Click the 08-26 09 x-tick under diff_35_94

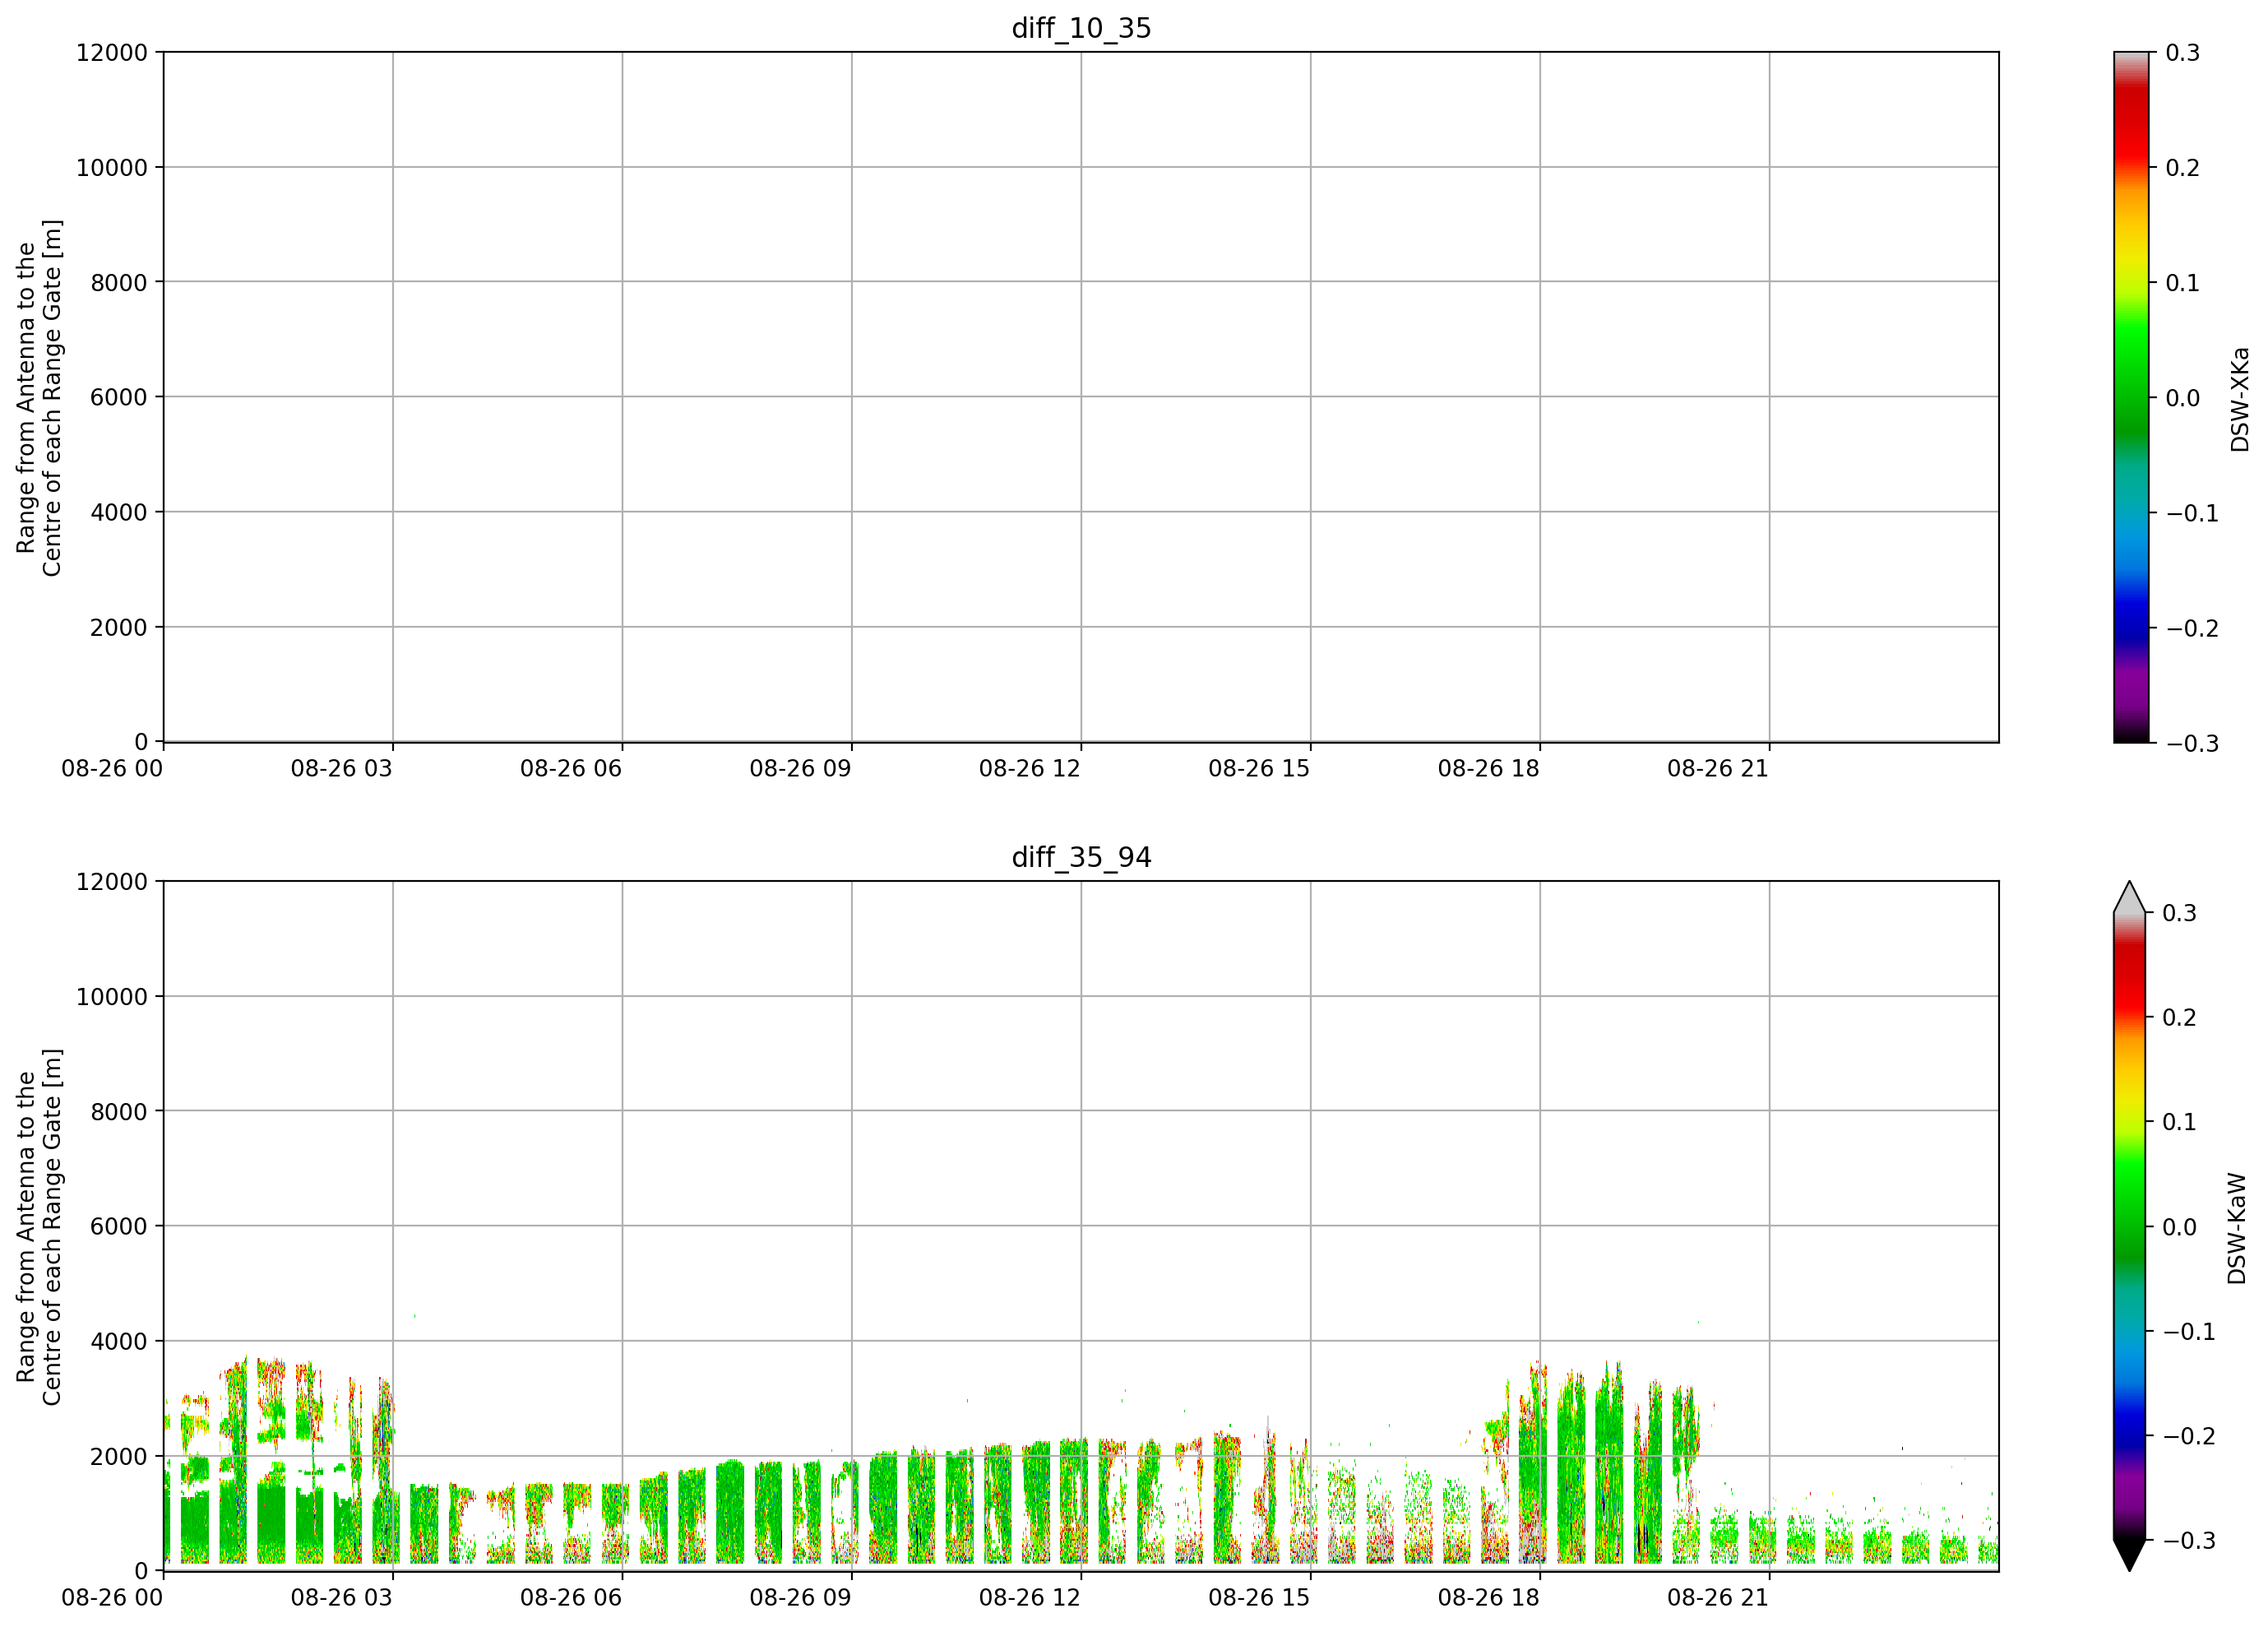point(801,1597)
